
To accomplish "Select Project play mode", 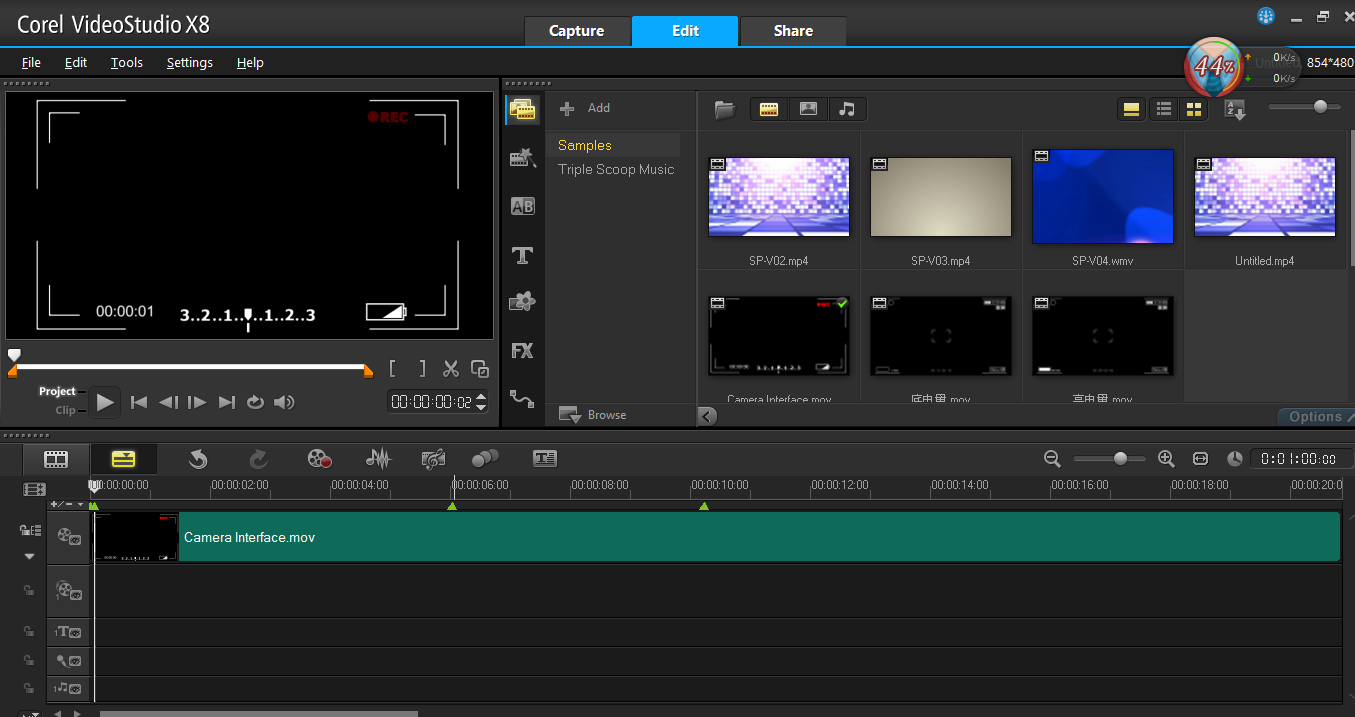I will coord(57,391).
